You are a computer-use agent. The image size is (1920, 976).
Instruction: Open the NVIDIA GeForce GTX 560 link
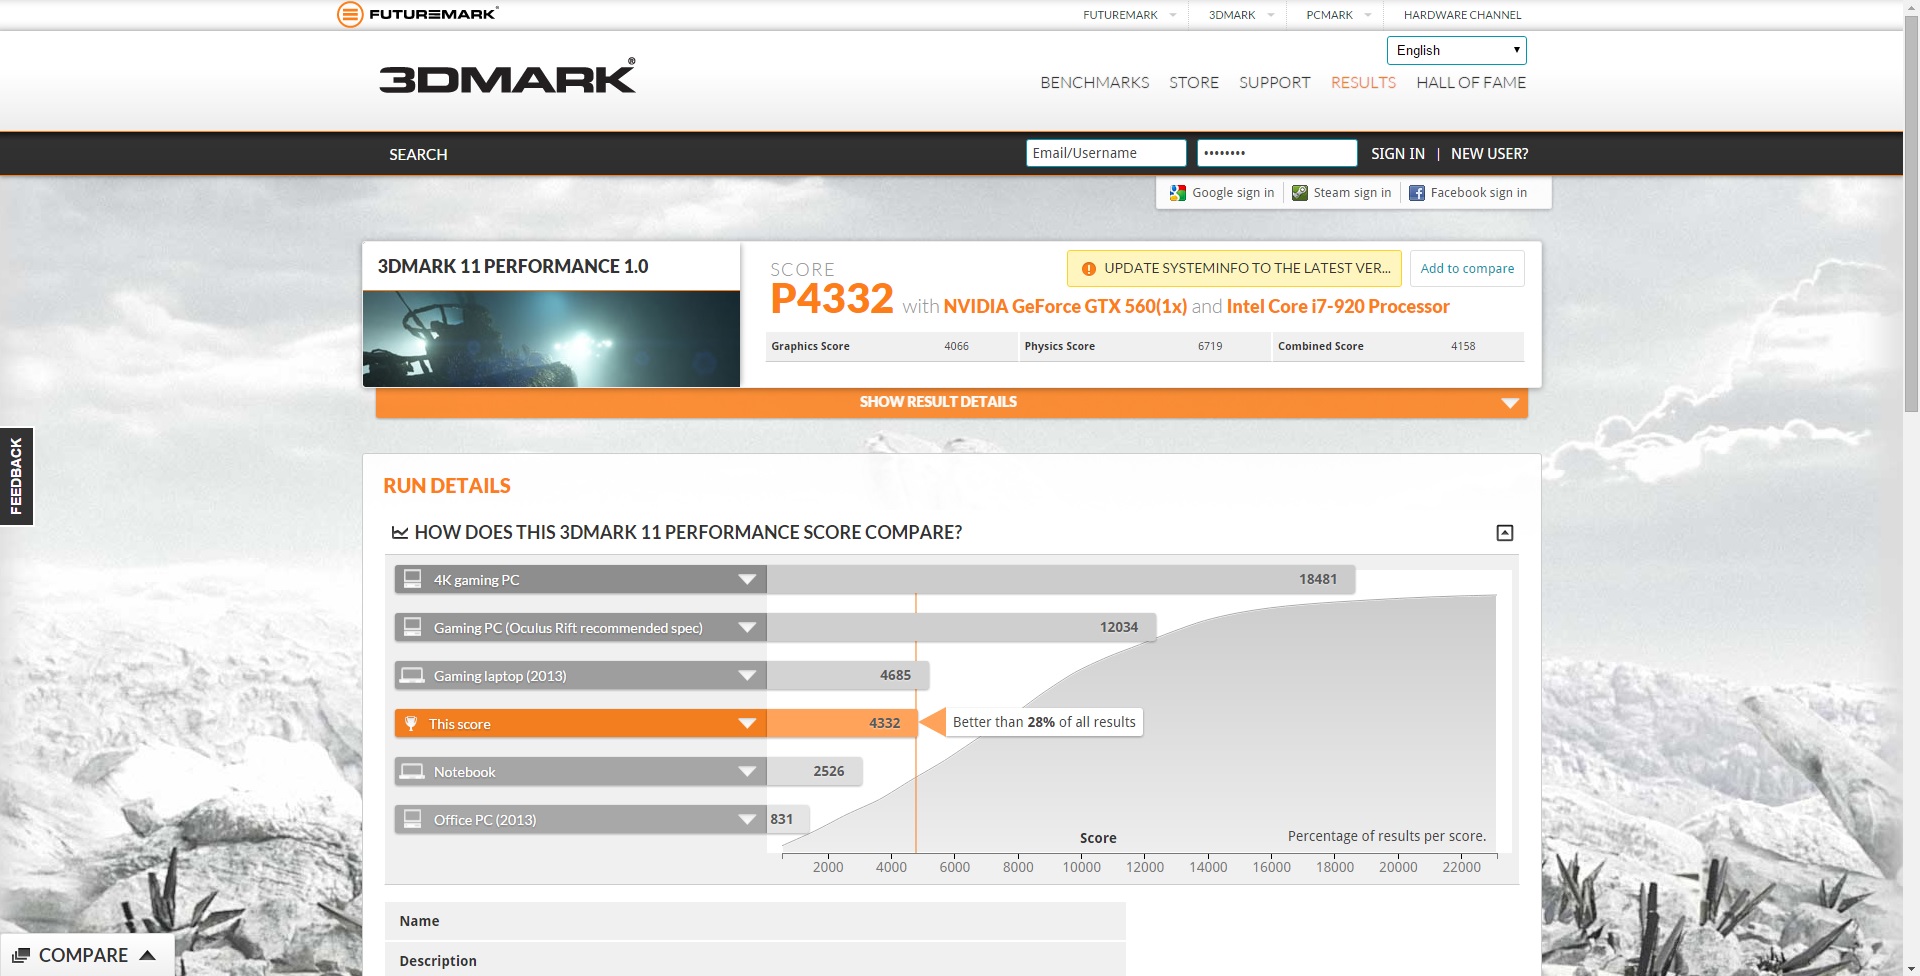[x=1065, y=307]
